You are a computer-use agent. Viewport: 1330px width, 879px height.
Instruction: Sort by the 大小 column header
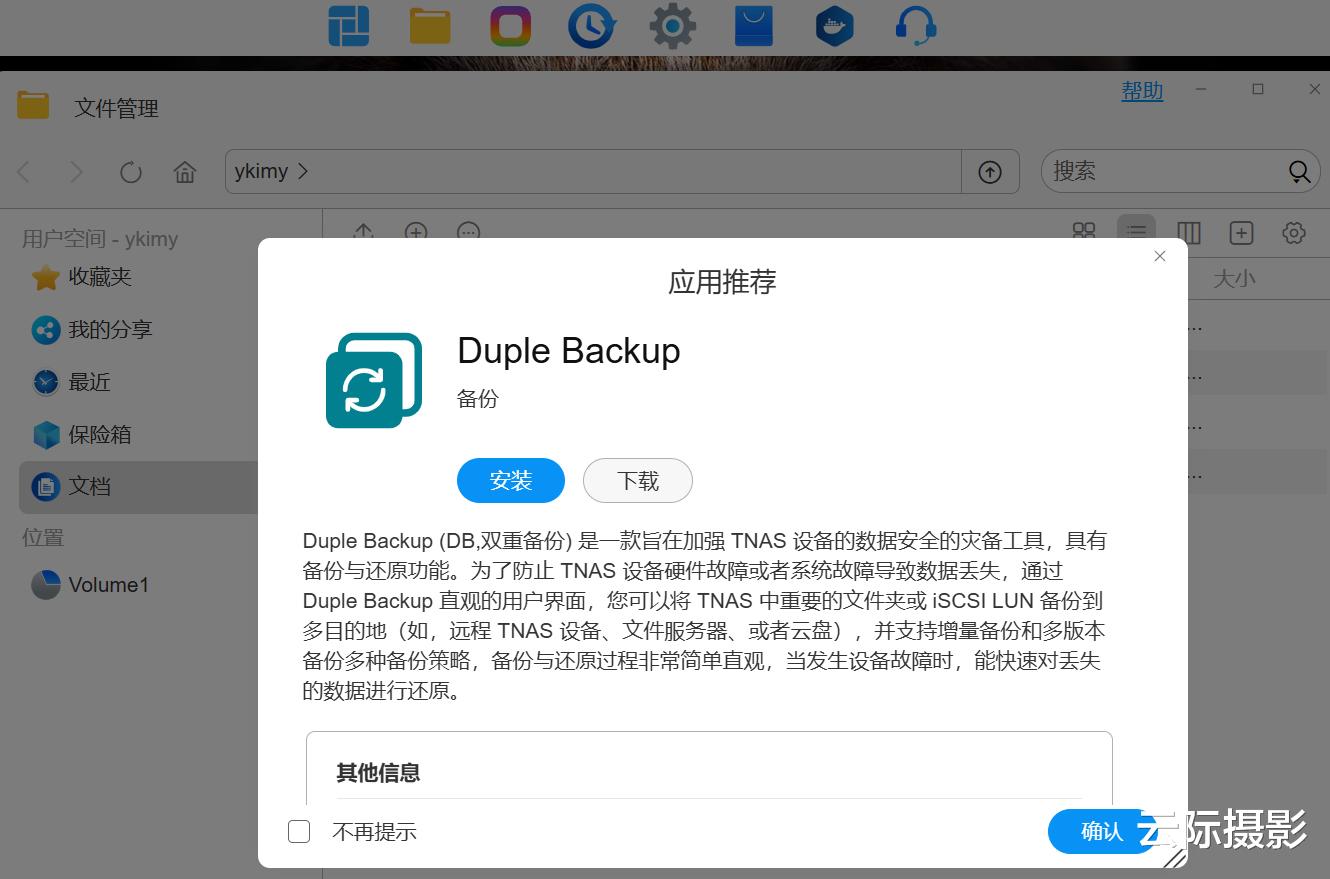coord(1234,279)
